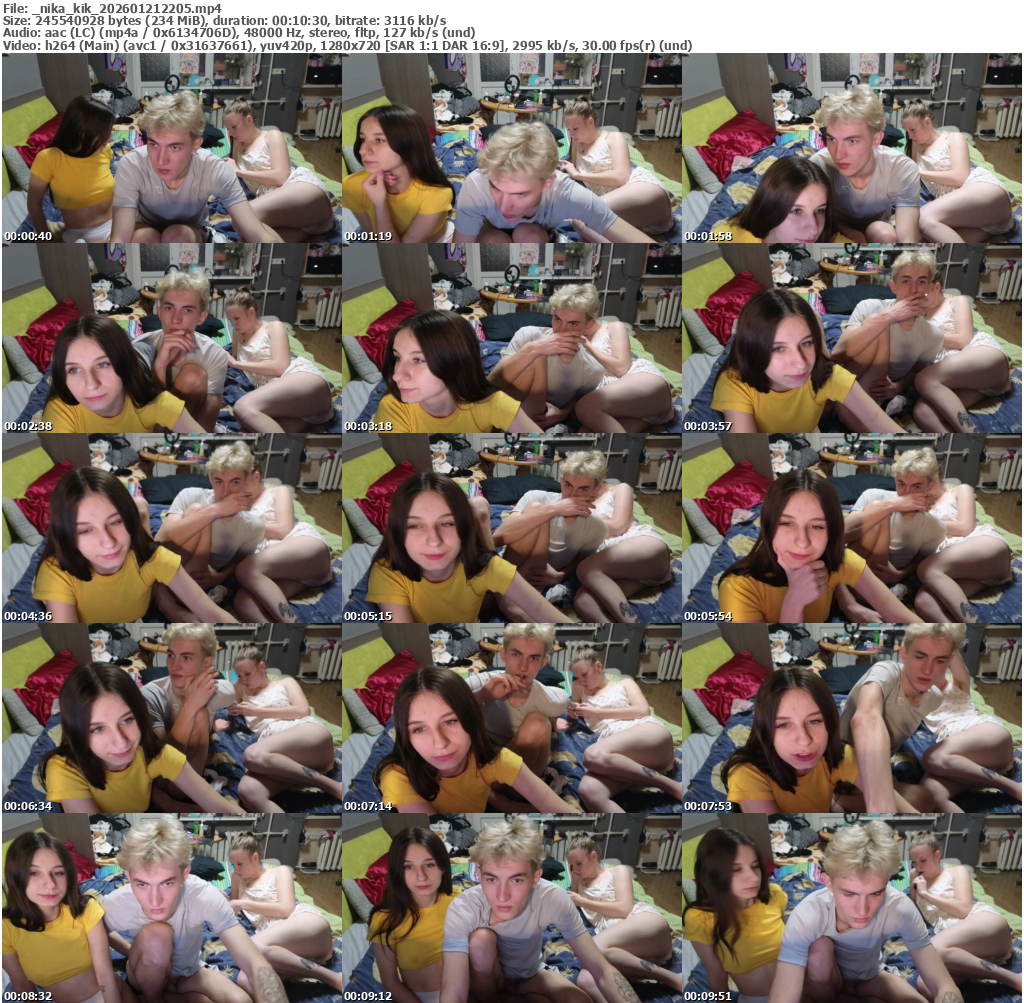
Task: Click the thumbnail timestamped 00:00:40
Action: tap(171, 148)
